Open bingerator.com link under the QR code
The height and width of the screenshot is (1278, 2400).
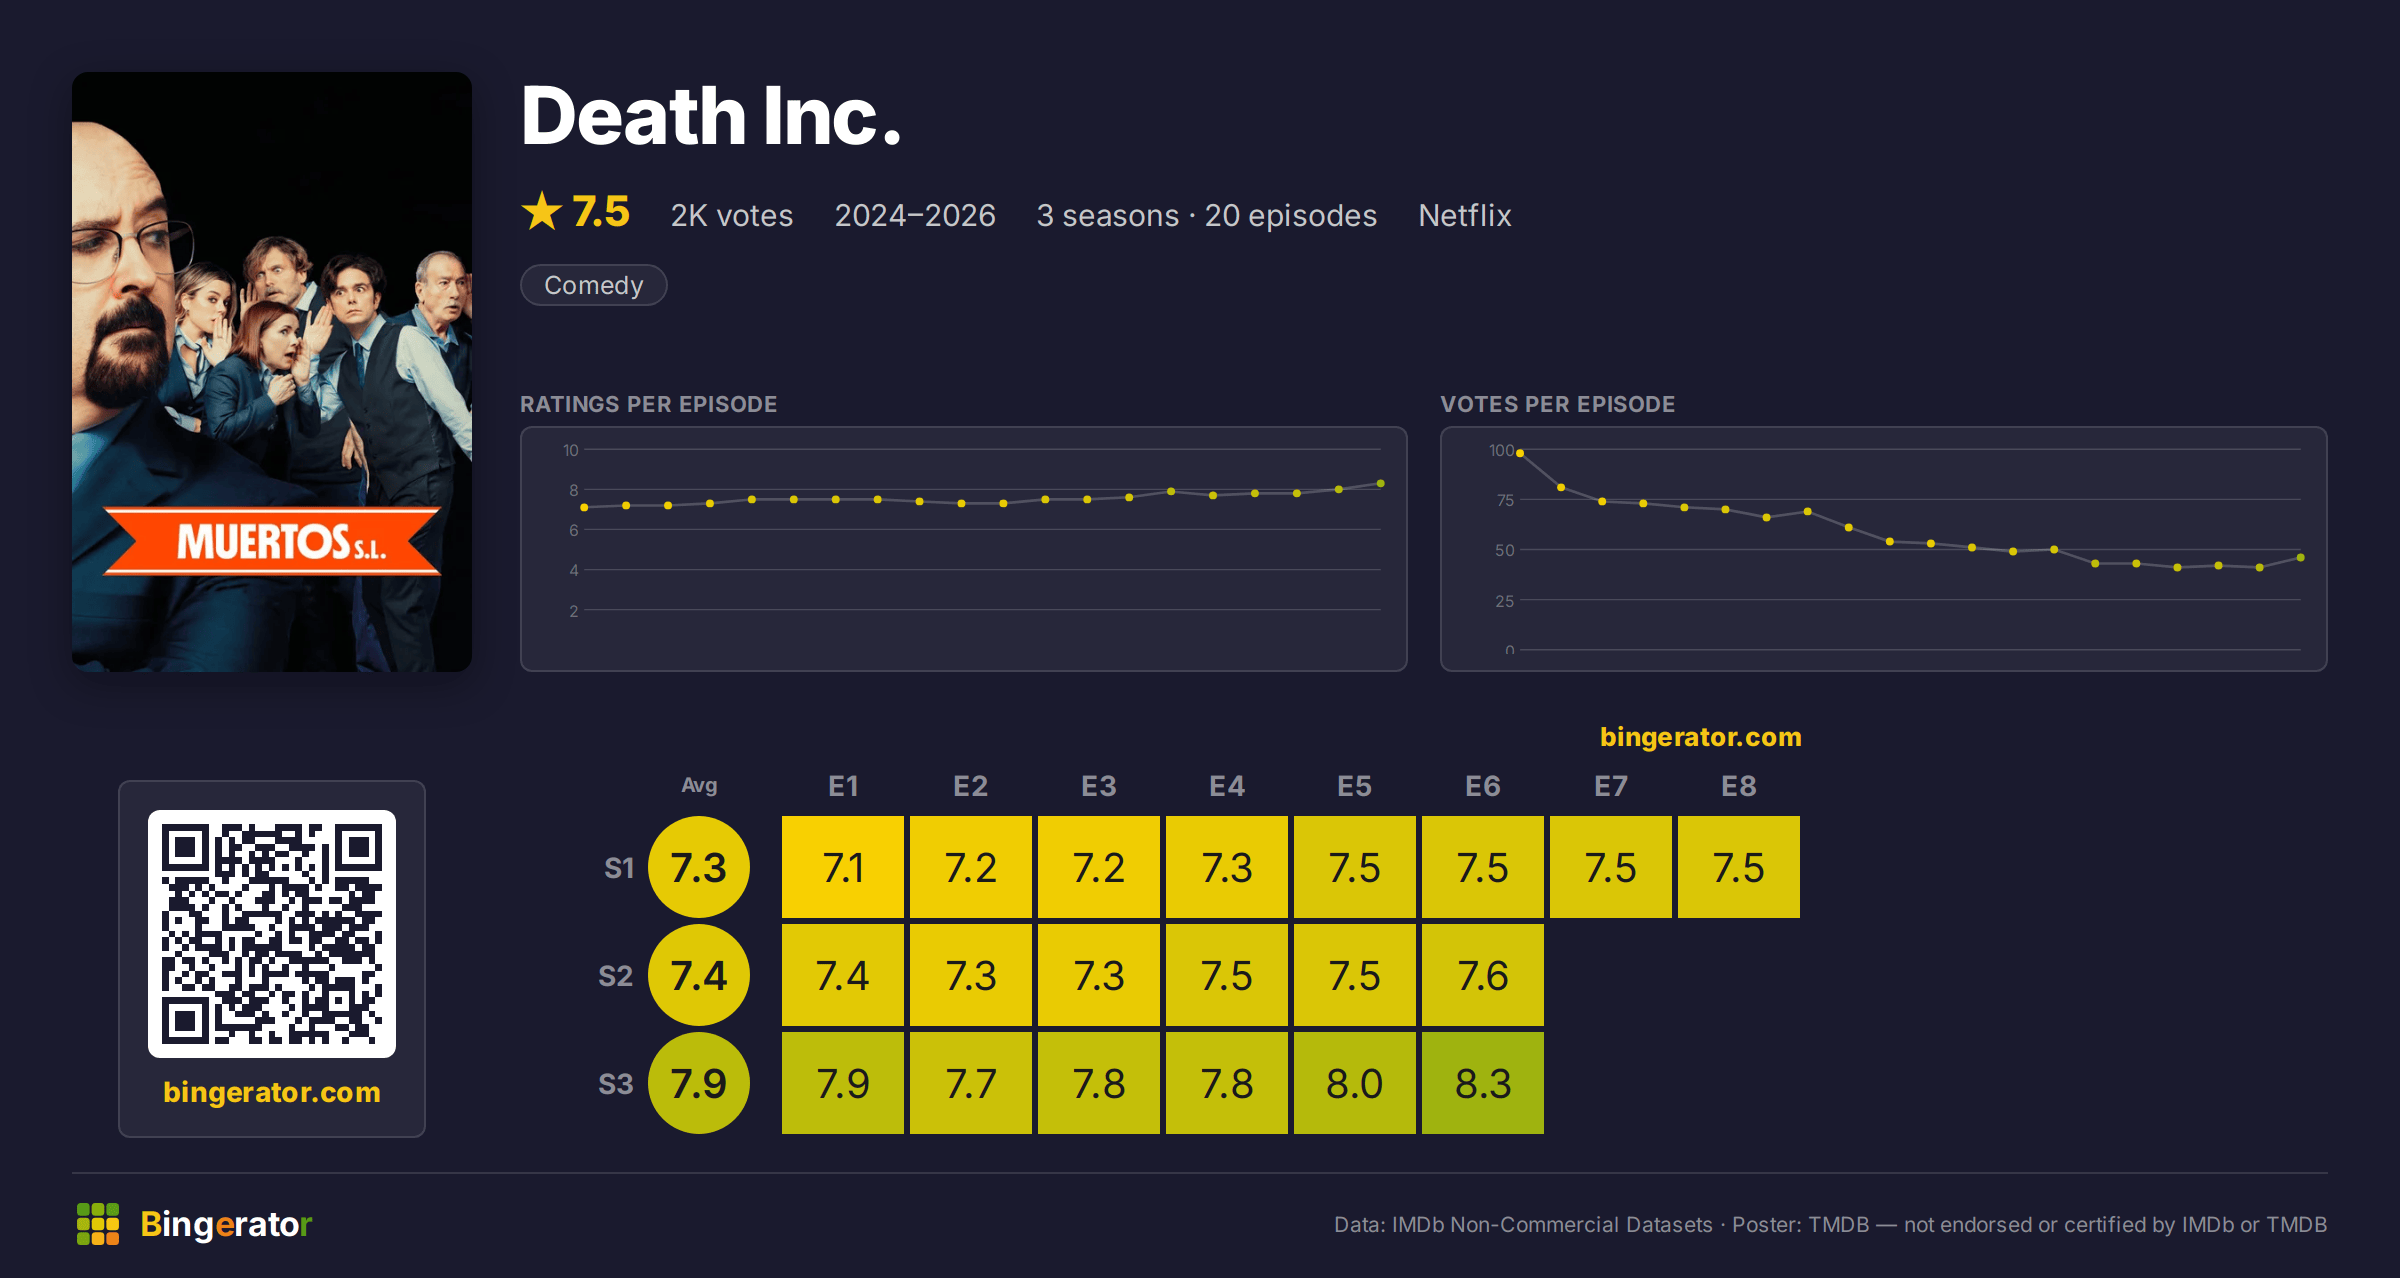click(x=272, y=1092)
